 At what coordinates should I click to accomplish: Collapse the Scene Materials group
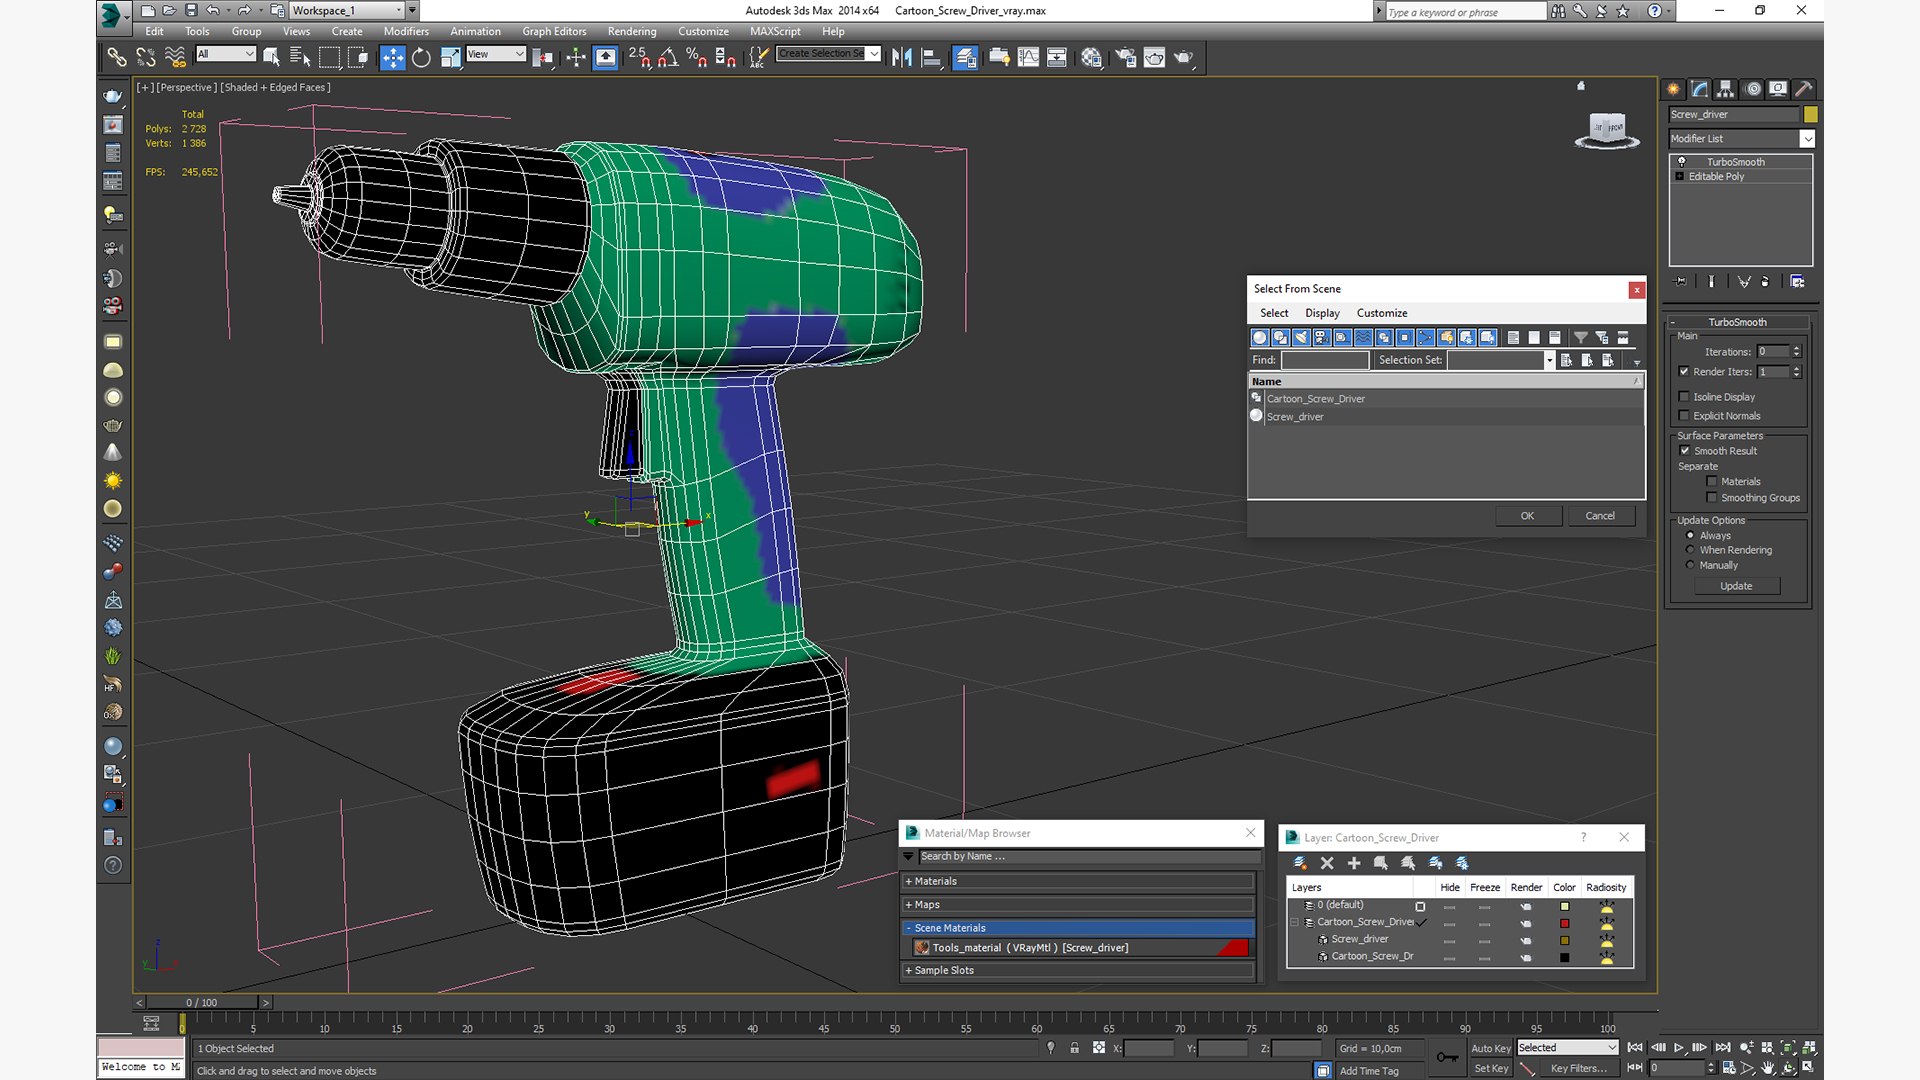pyautogui.click(x=1077, y=928)
